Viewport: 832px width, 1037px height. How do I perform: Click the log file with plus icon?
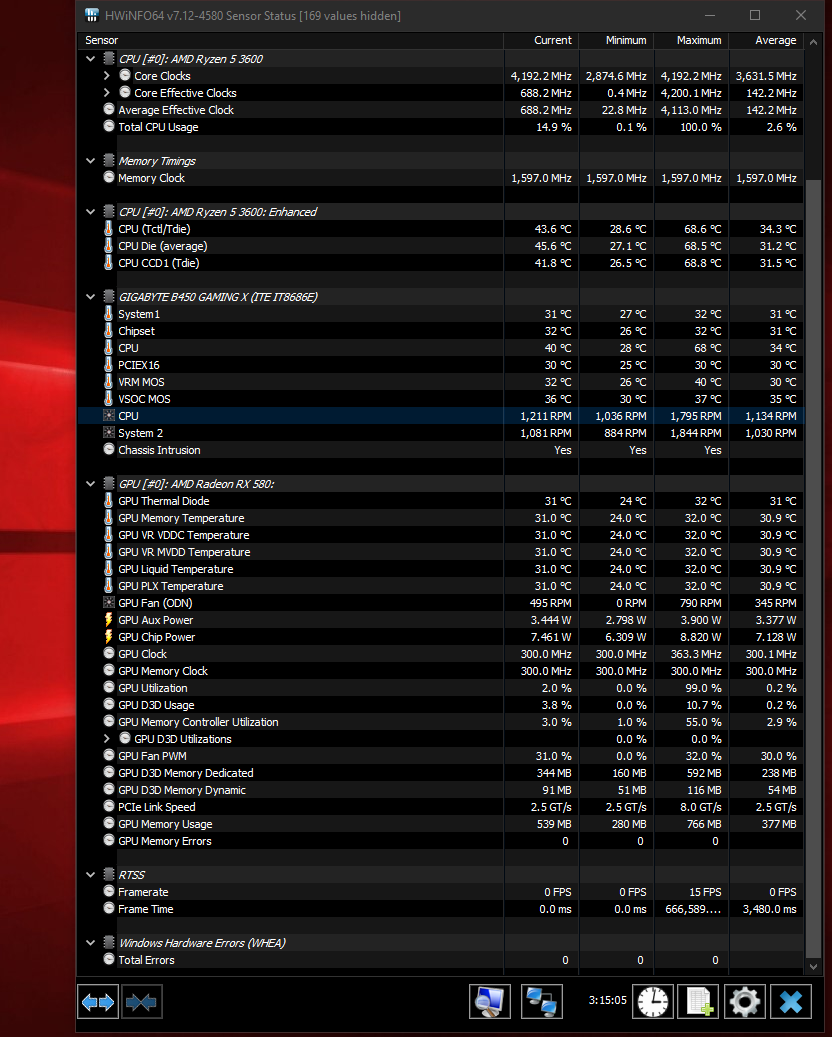[x=699, y=1001]
